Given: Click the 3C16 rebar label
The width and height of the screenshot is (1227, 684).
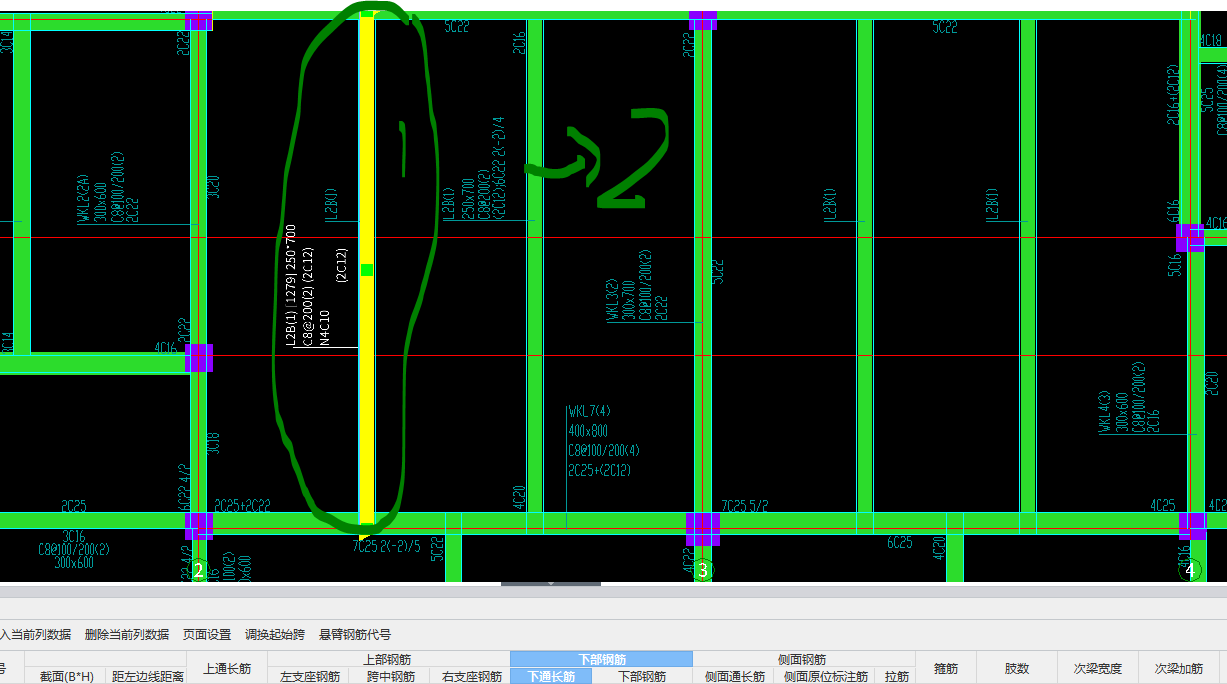Looking at the screenshot, I should (74, 537).
